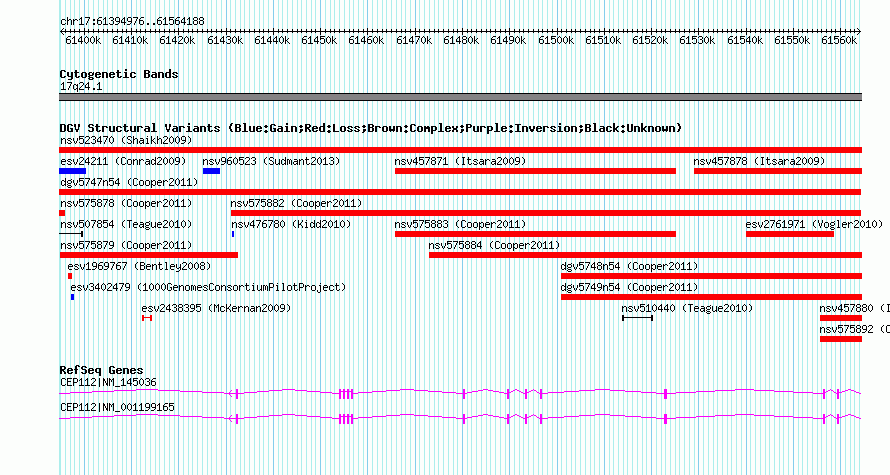Click the tiny blue nsv476780 marker
Image resolution: width=890 pixels, height=475 pixels.
tap(233, 234)
